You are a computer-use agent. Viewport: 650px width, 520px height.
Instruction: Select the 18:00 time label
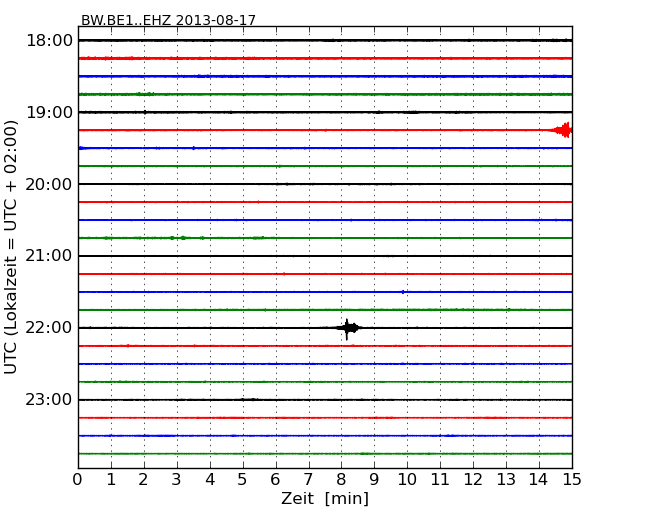point(49,41)
